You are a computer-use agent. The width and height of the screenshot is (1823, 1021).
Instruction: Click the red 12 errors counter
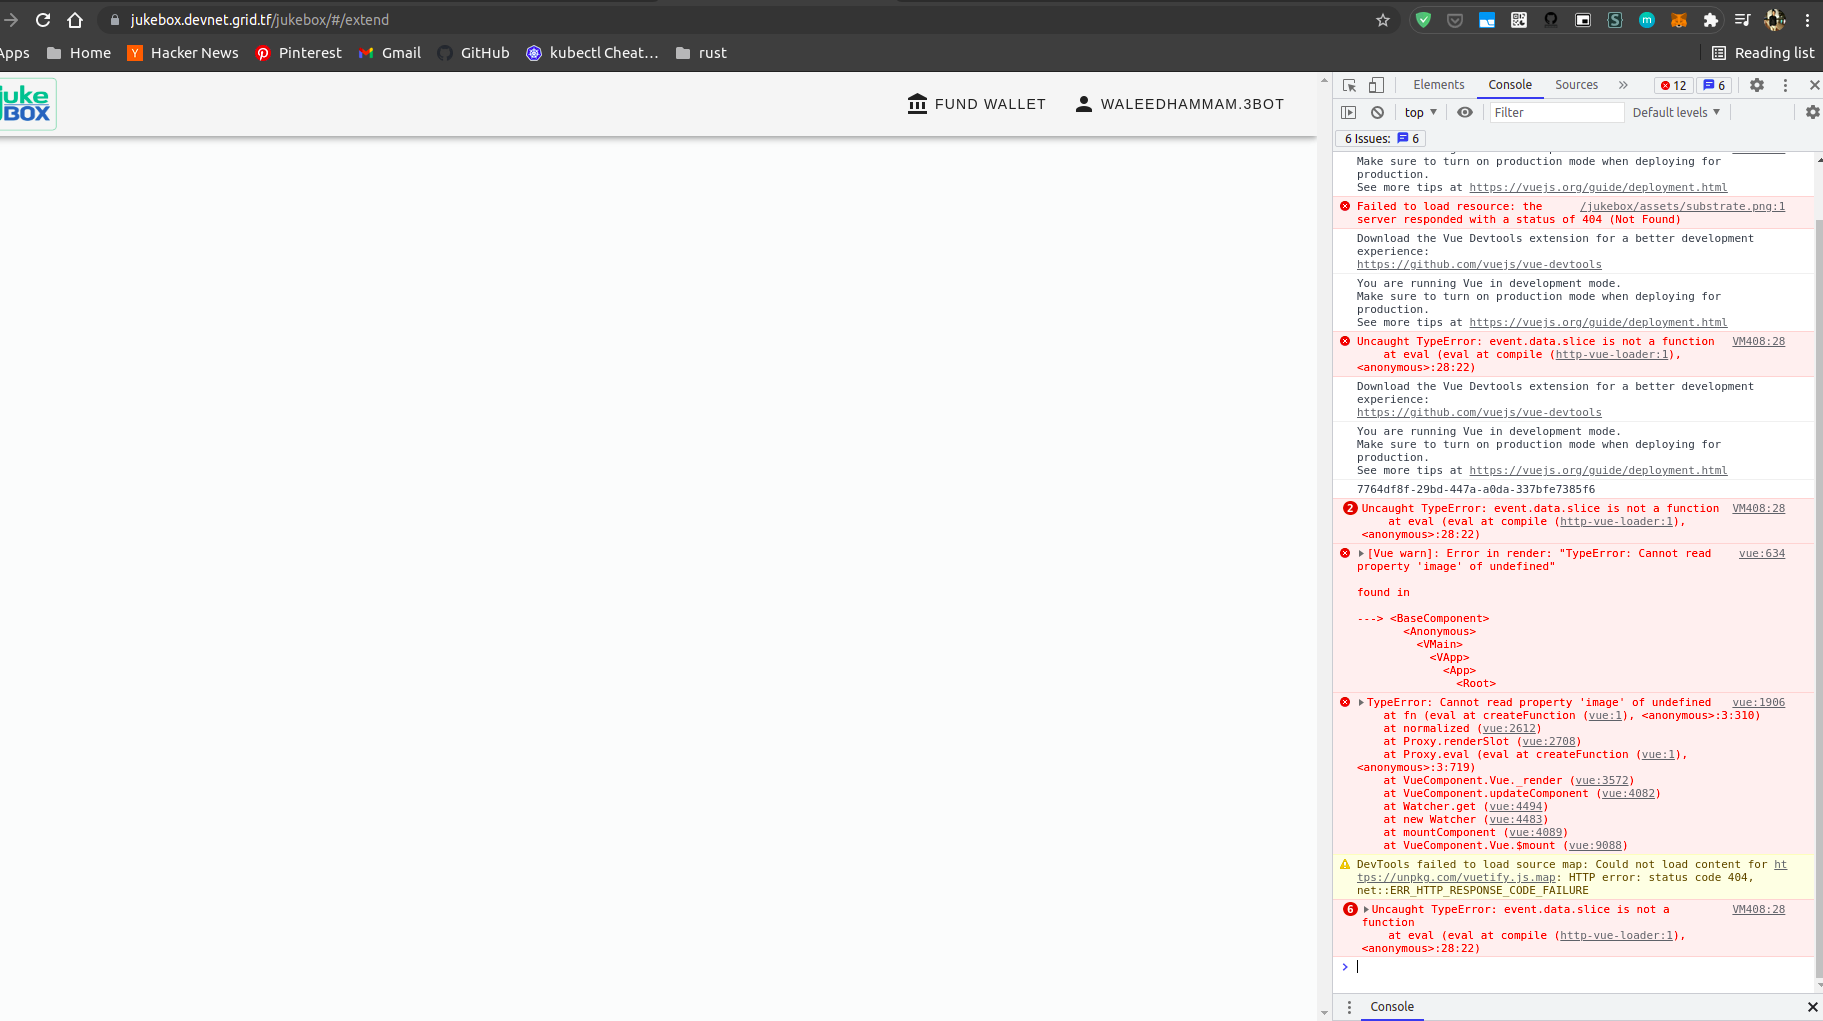point(1674,85)
